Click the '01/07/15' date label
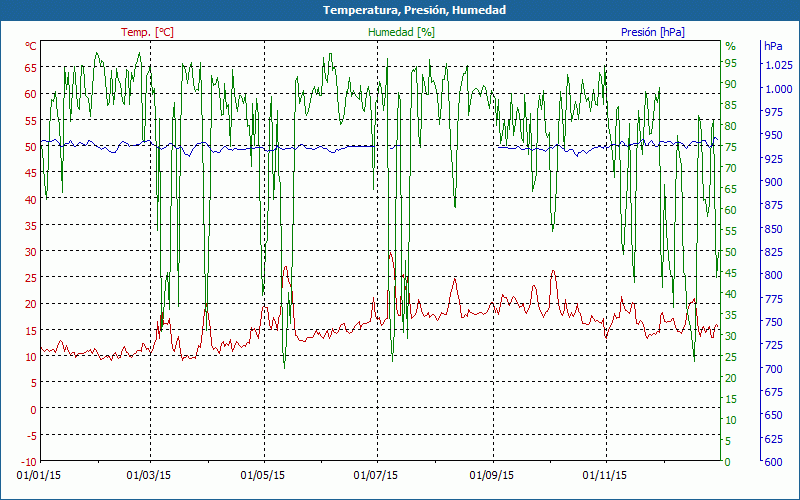The image size is (800, 500). [x=376, y=476]
